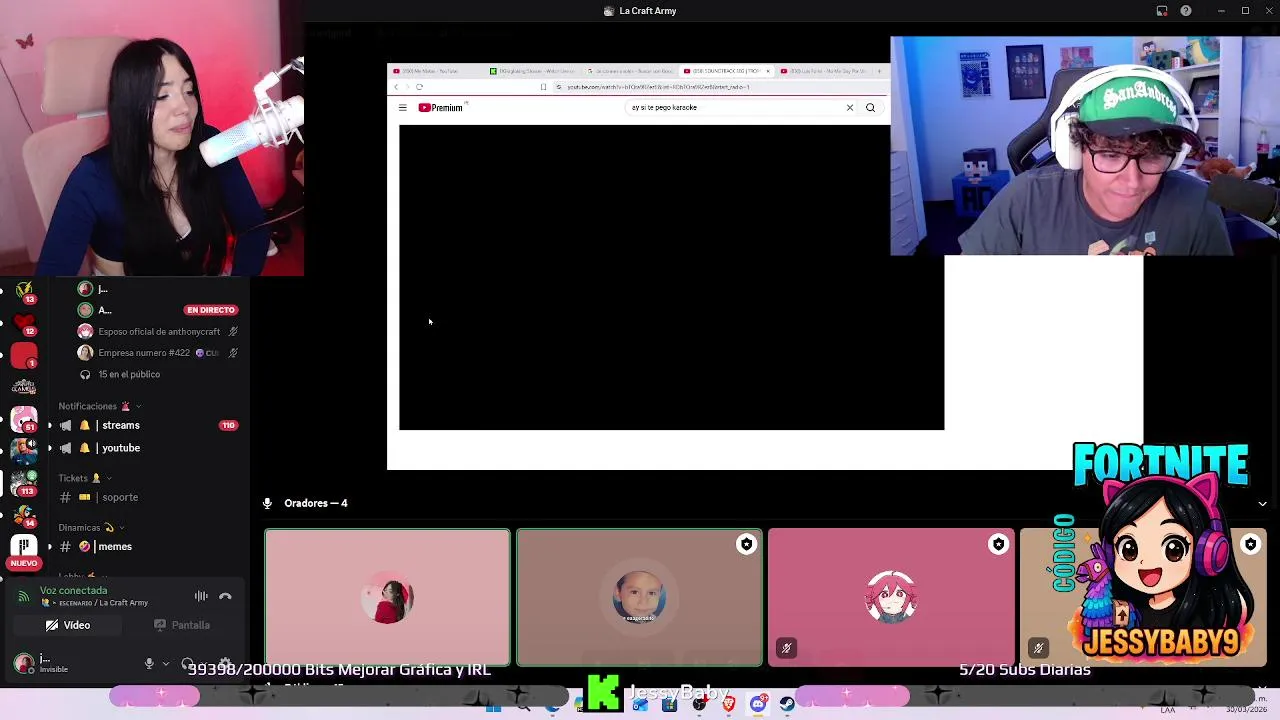Click user Esposo oficial de anthonycraft
Screen dimensions: 1280x720
click(159, 332)
